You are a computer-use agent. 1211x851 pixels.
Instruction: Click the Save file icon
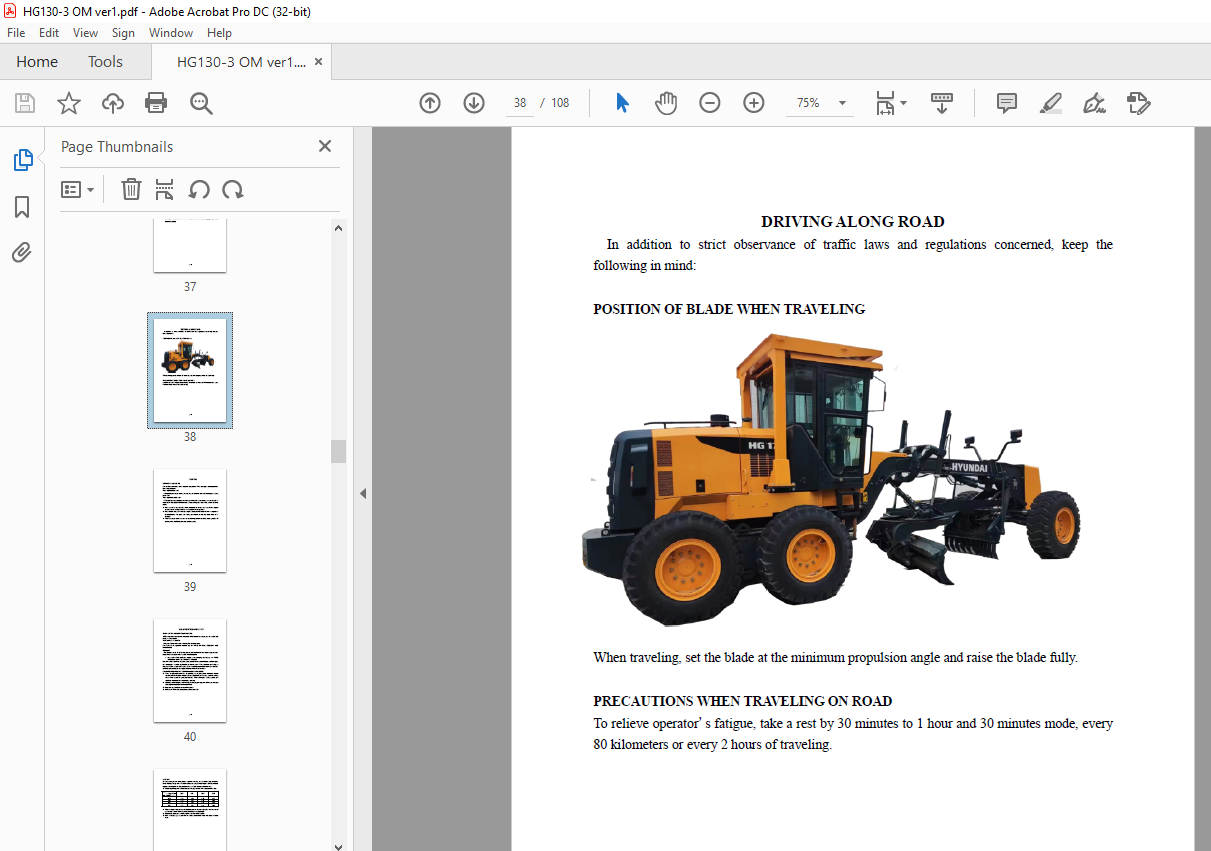[x=25, y=103]
